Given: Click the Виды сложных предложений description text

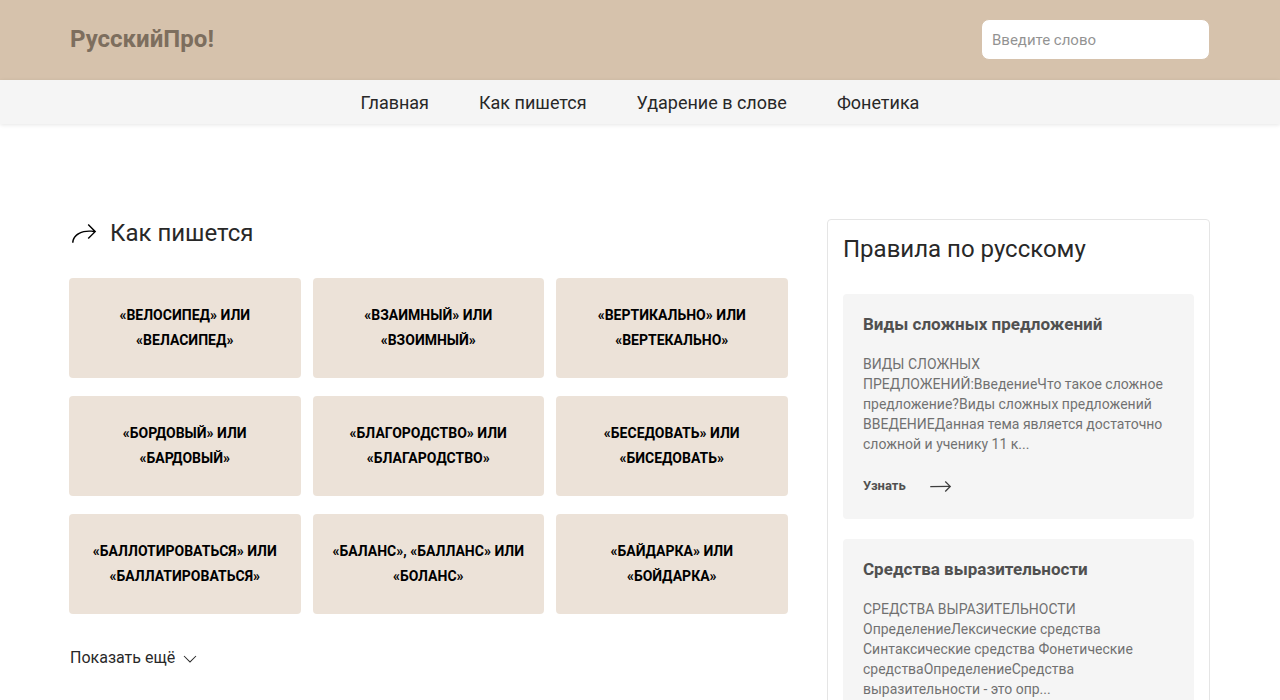Looking at the screenshot, I should 1013,404.
